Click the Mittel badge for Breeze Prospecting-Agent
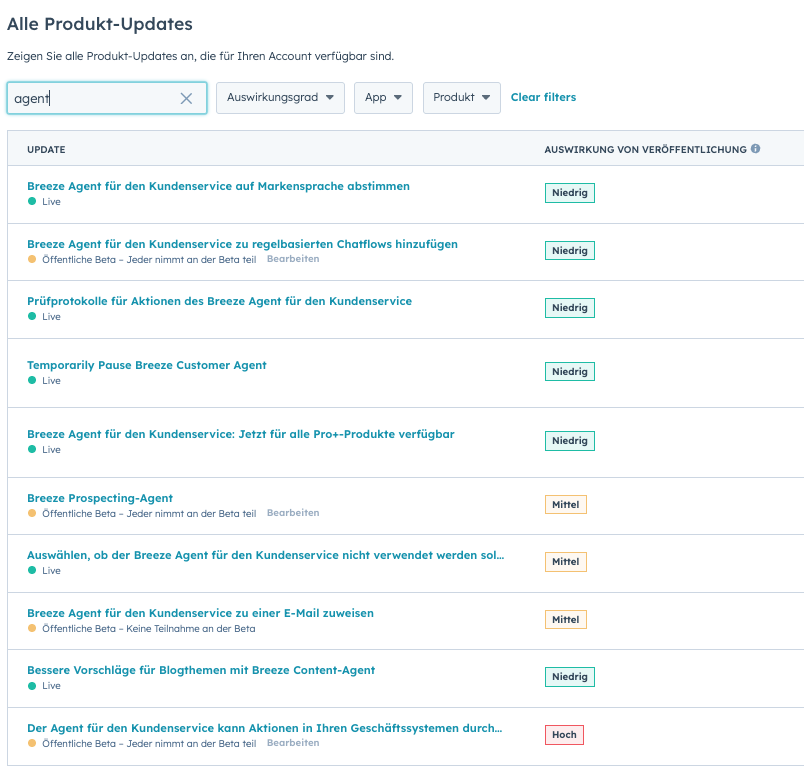 566,505
